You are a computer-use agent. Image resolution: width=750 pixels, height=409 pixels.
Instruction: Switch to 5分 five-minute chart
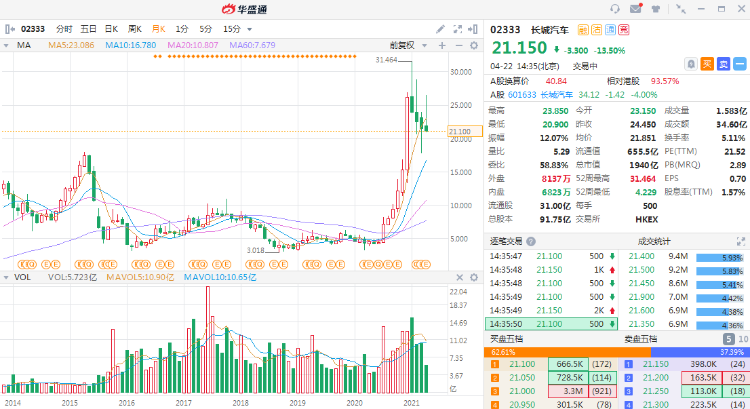(x=206, y=29)
